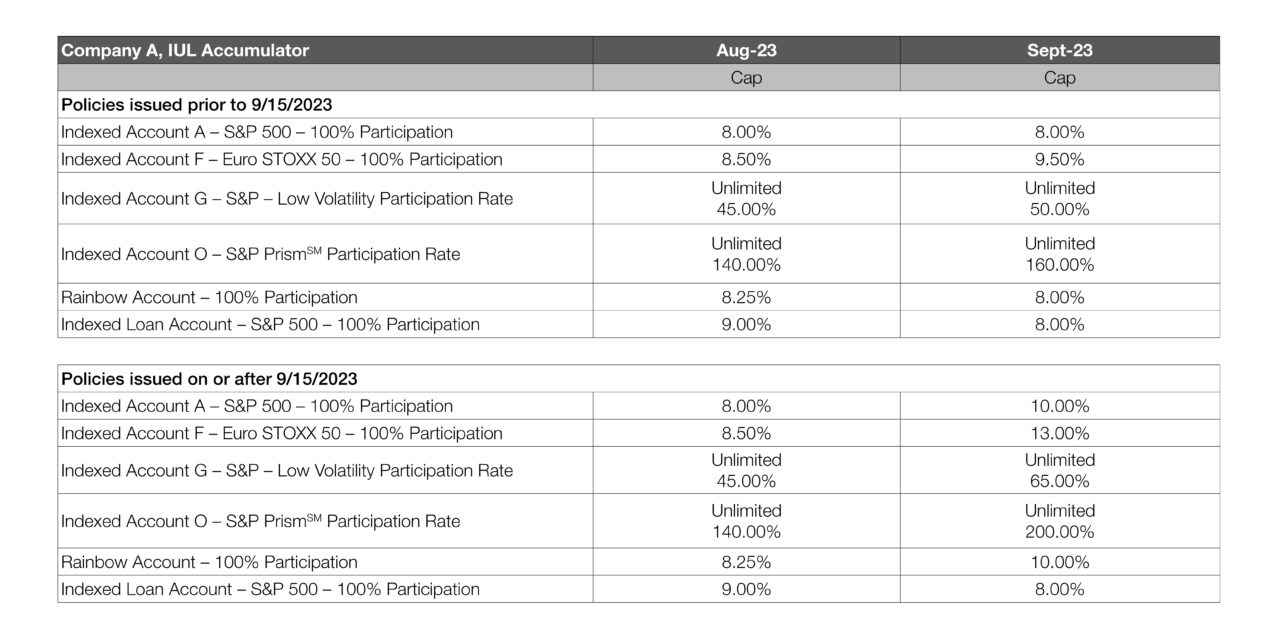This screenshot has height=640, width=1280.
Task: Select the Unlimited 160.00% S&P Prism cell
Action: click(1059, 254)
